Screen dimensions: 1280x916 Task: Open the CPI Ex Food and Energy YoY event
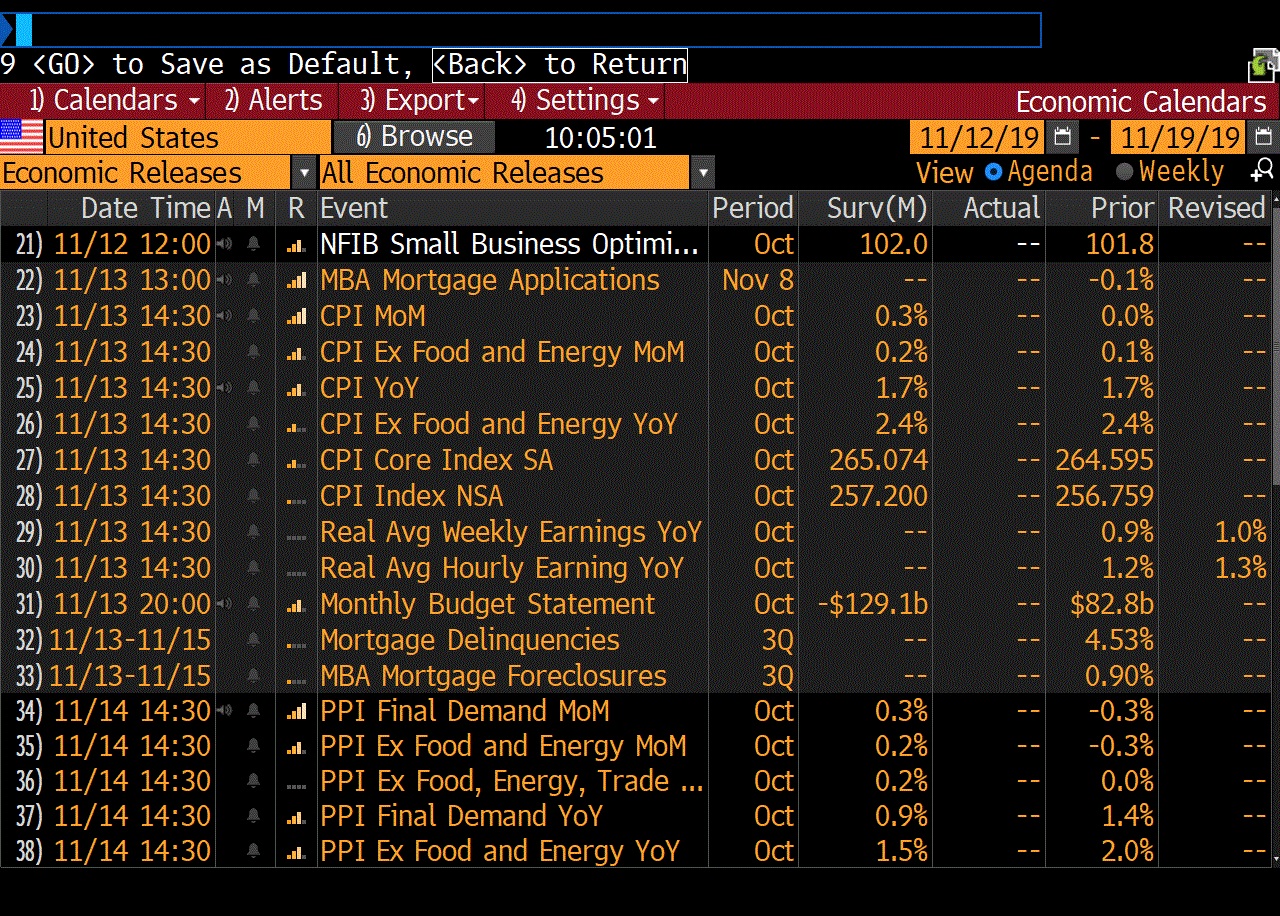pyautogui.click(x=499, y=424)
